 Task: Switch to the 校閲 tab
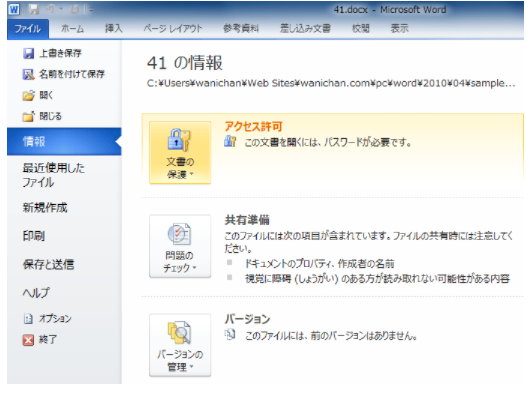pyautogui.click(x=361, y=29)
